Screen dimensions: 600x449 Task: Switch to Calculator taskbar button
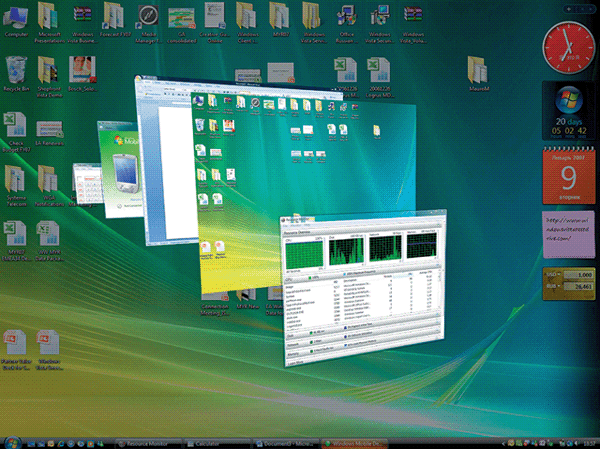[217, 444]
